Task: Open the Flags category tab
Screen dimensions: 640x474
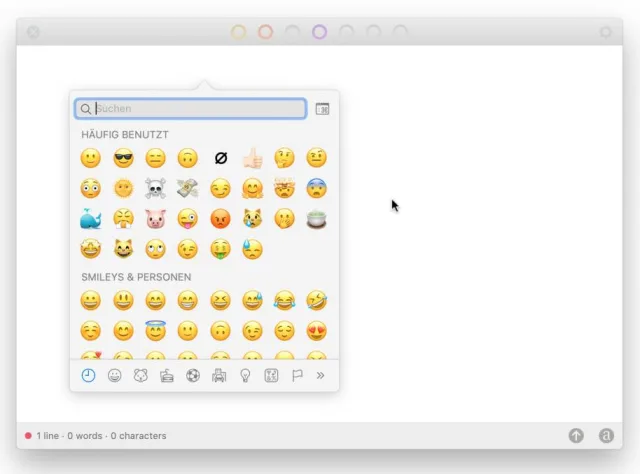Action: pos(297,375)
